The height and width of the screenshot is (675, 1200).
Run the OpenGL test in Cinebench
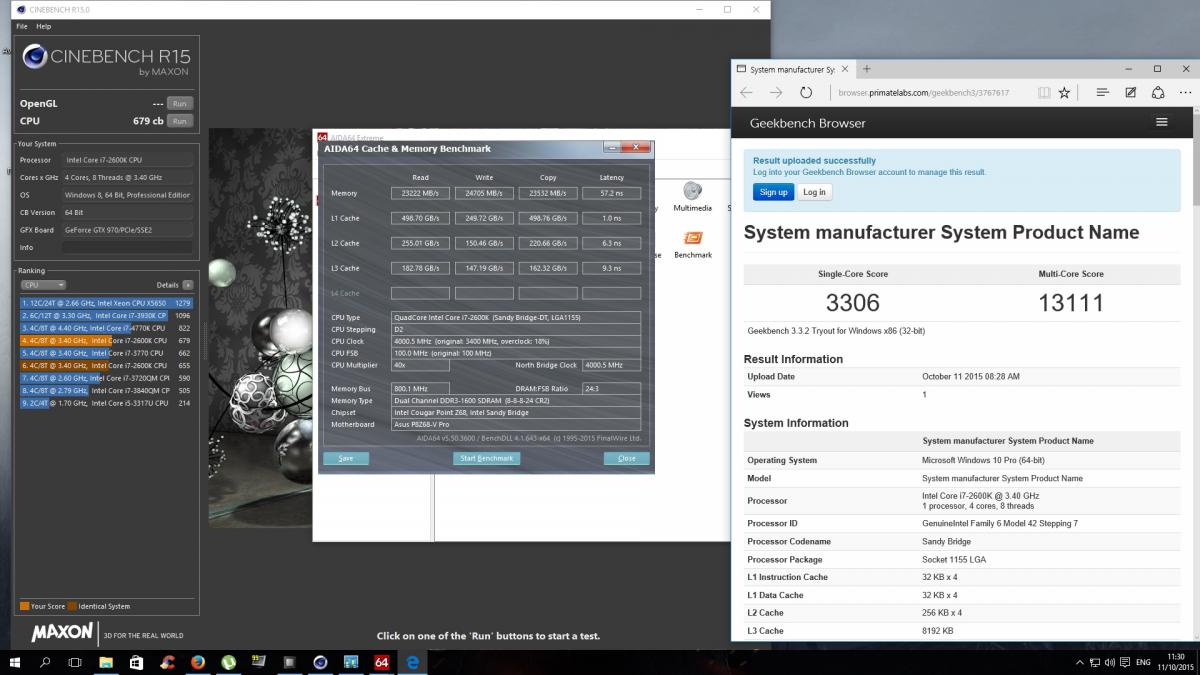pyautogui.click(x=179, y=103)
